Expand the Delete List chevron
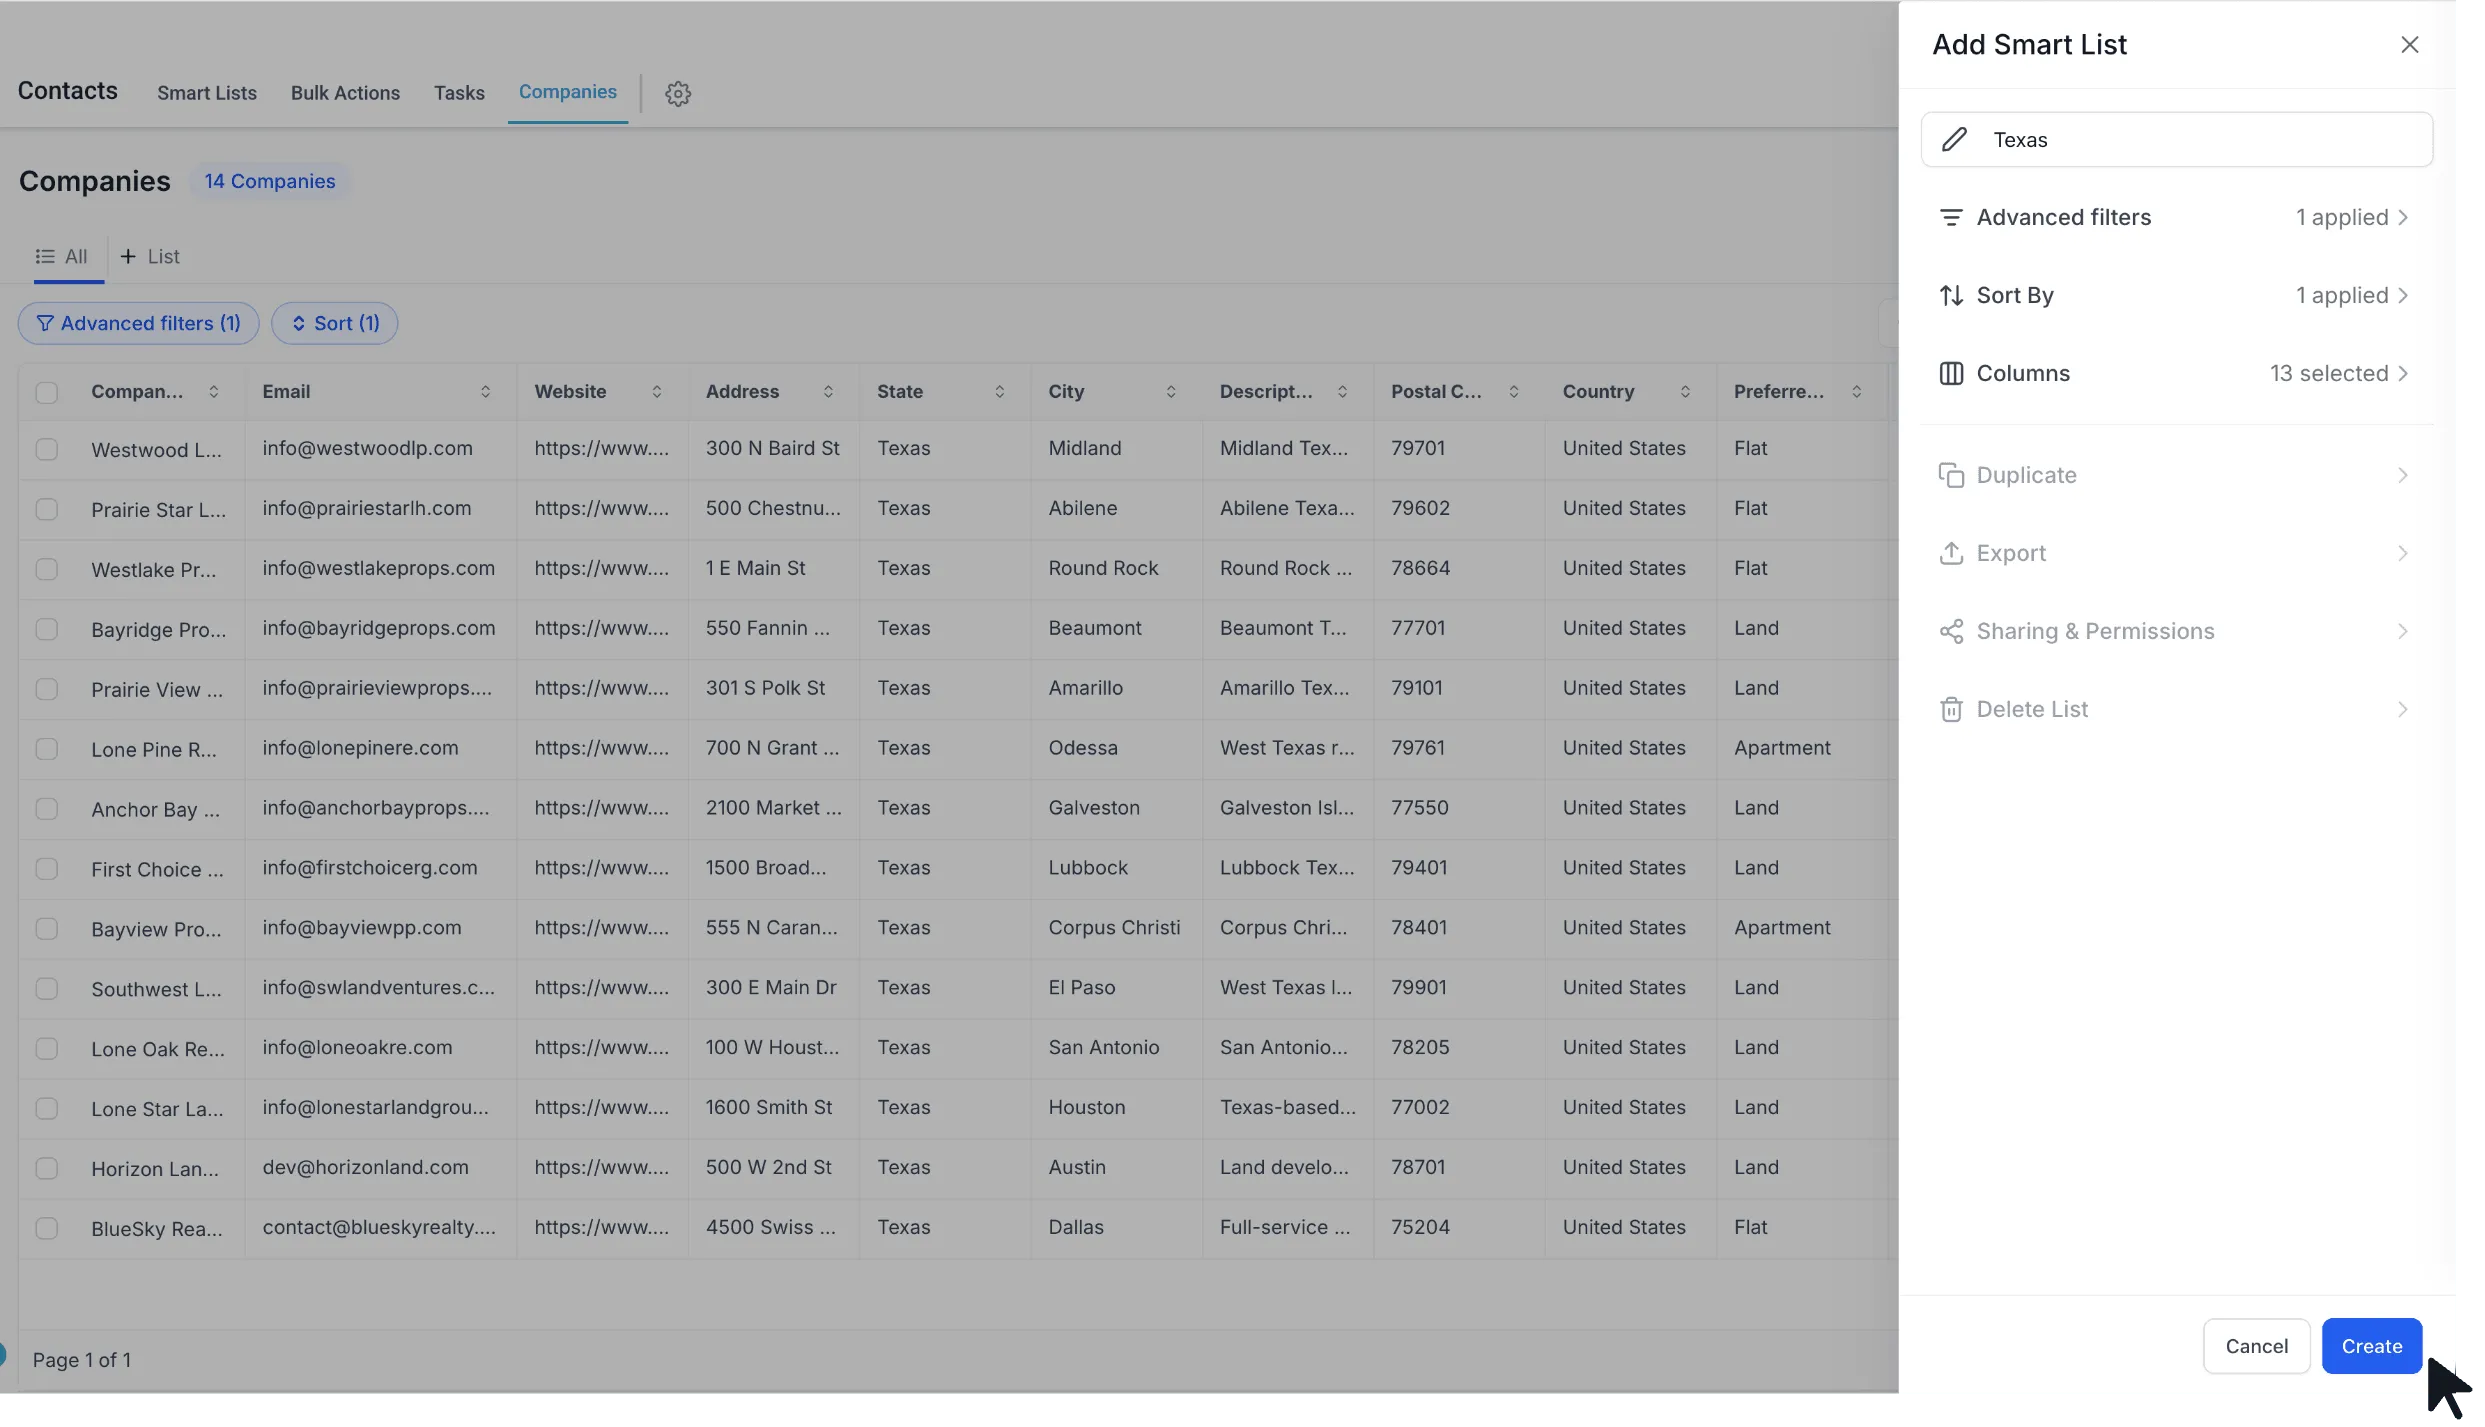This screenshot has width=2485, height=1427. [2403, 709]
